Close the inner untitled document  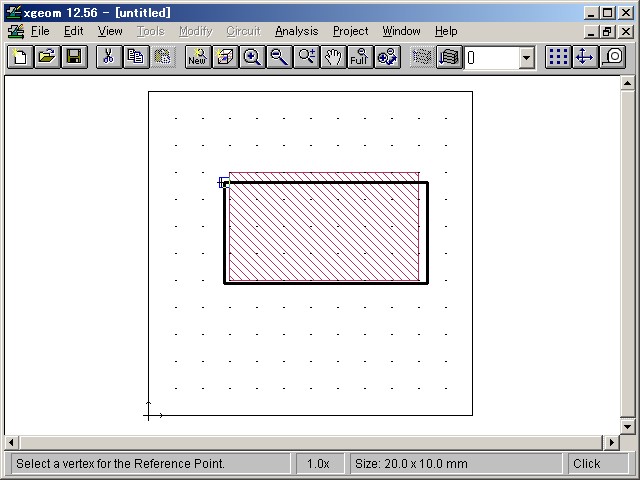pyautogui.click(x=626, y=32)
